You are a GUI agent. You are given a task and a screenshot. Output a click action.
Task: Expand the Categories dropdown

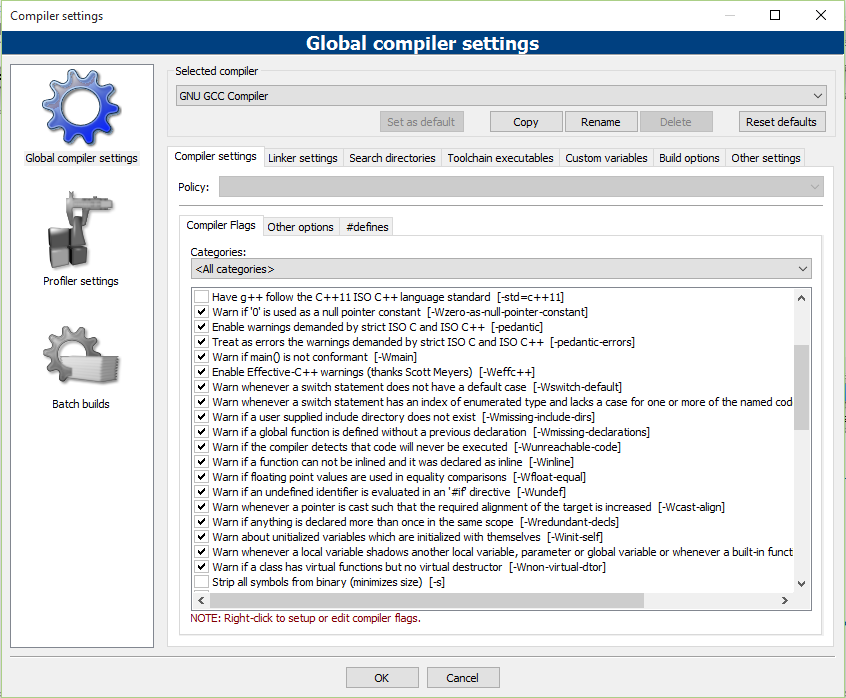501,269
